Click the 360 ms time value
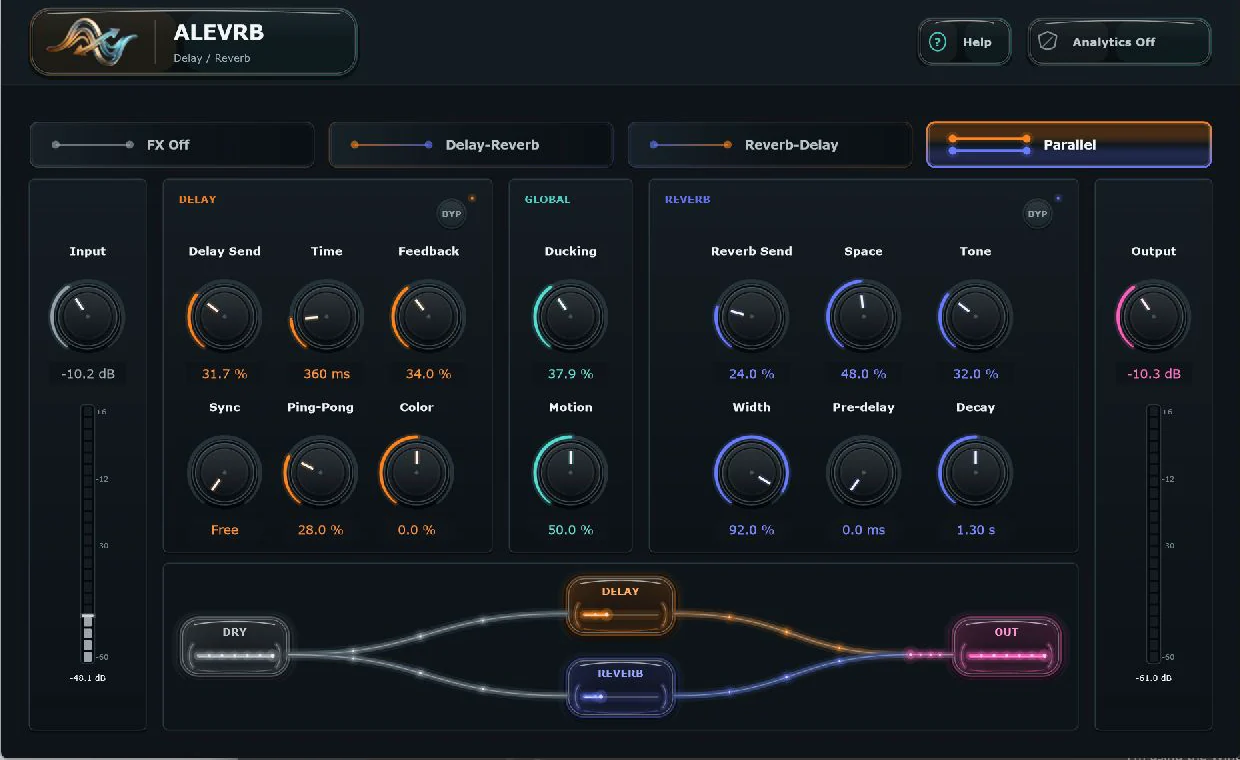1240x760 pixels. coord(326,374)
